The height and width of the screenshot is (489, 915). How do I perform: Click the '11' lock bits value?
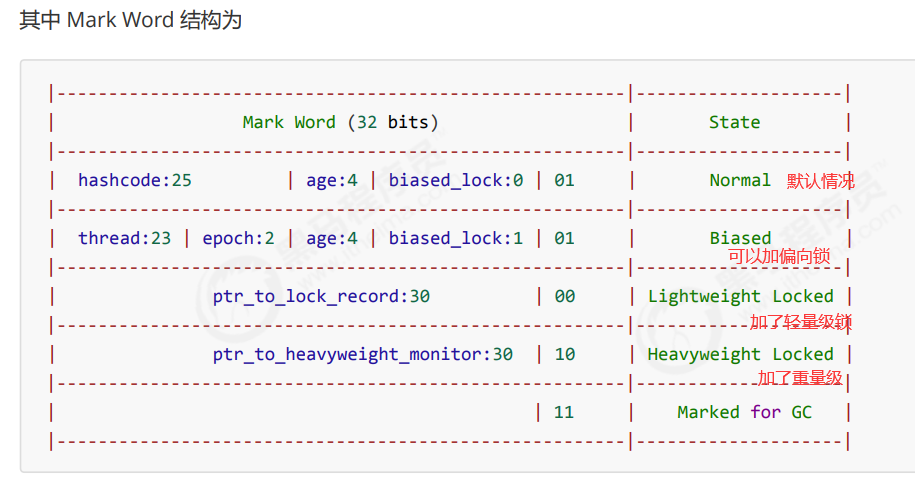pos(564,413)
